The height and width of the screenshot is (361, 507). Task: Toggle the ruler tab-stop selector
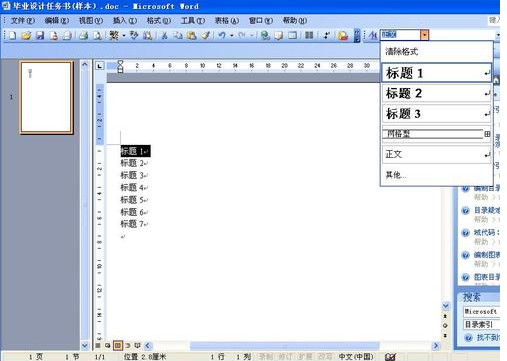pos(100,66)
